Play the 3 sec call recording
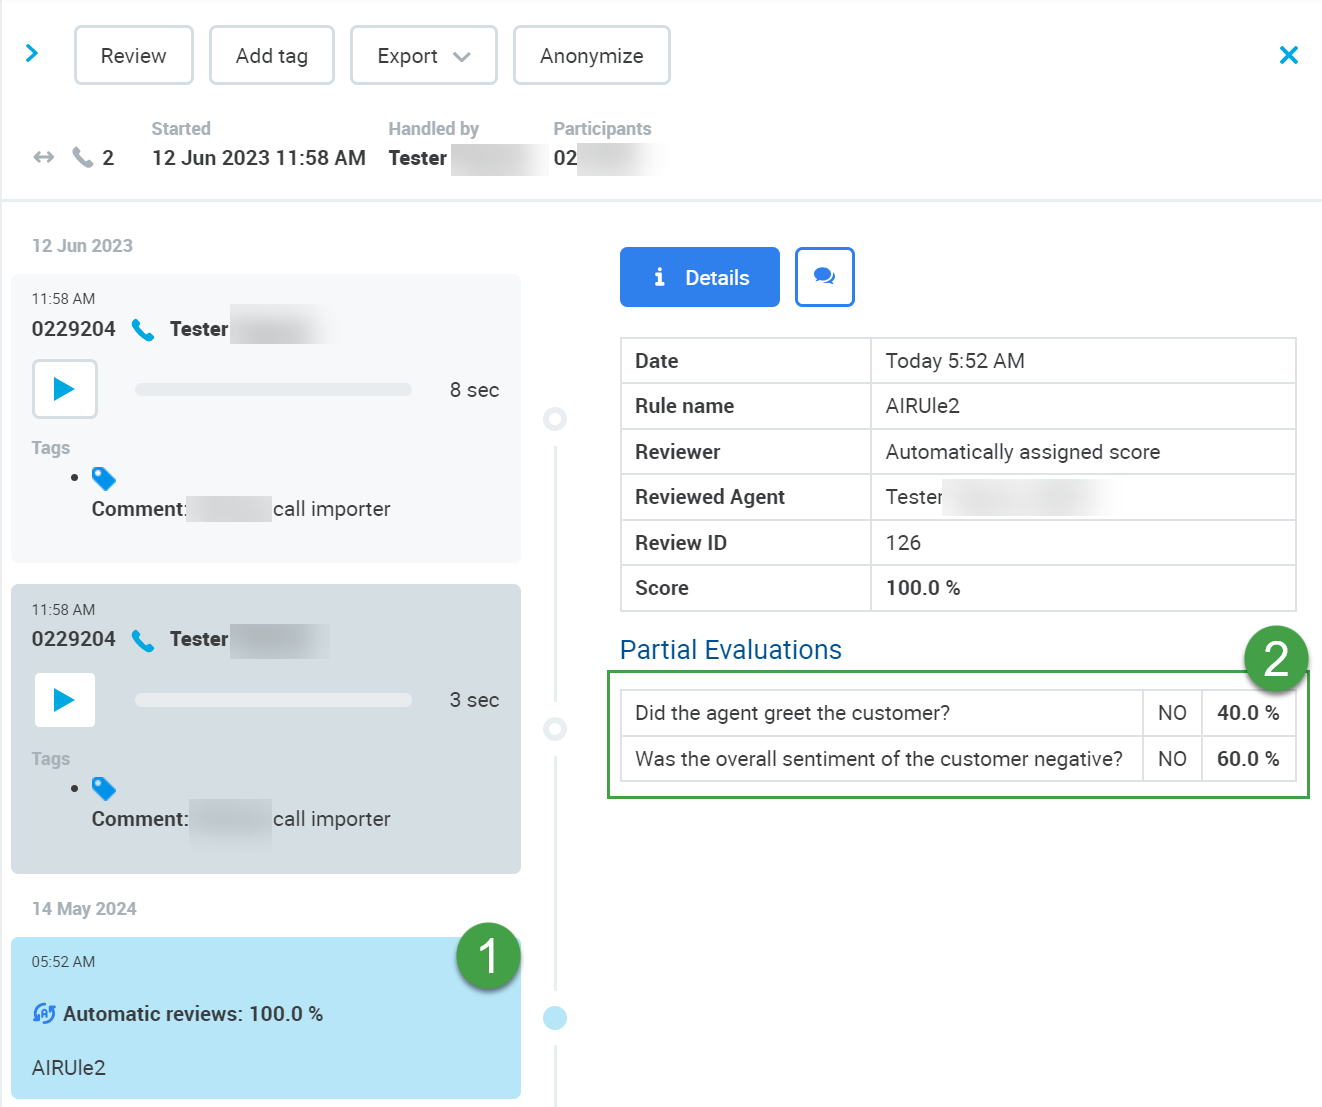The width and height of the screenshot is (1322, 1107). [65, 700]
